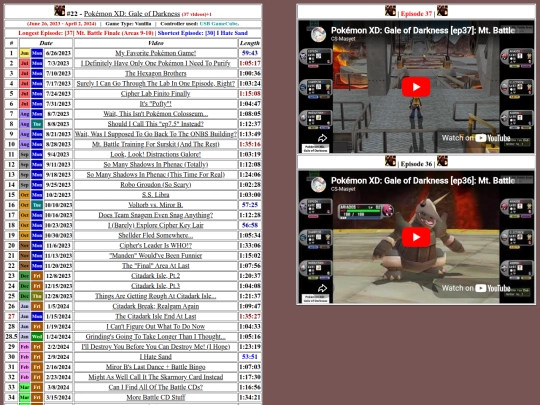Image resolution: width=540 pixels, height=405 pixels.
Task: Click the USB GameCube controller link
Action: [219, 24]
